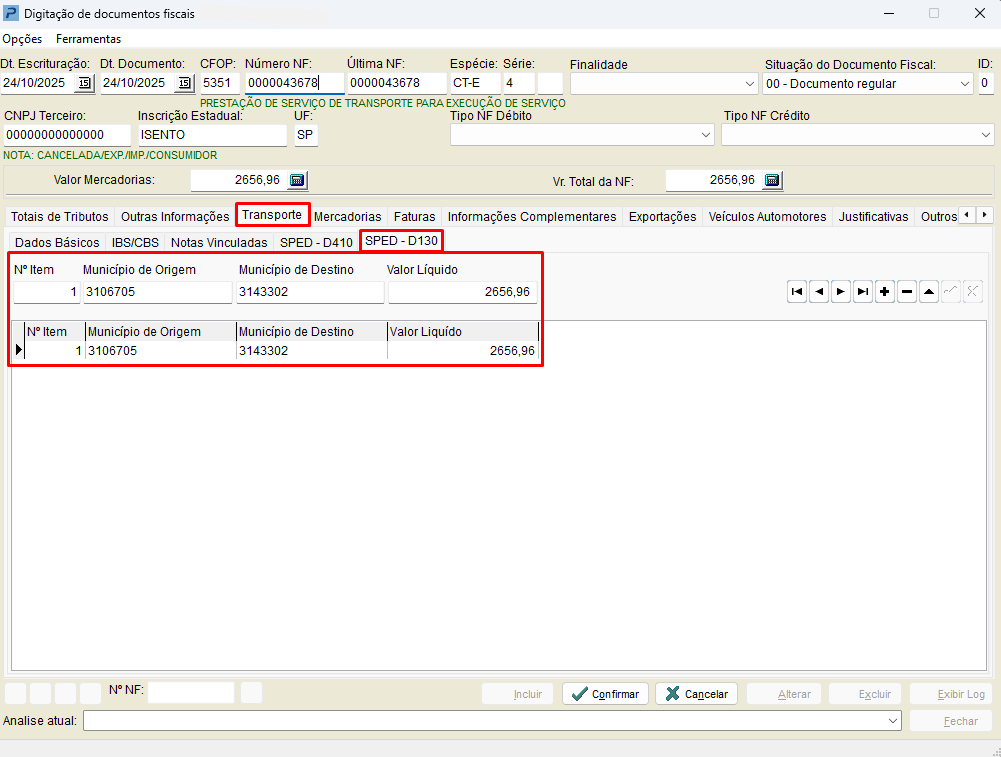1001x757 pixels.
Task: Open calendar for Dt. Escrituração
Action: click(x=84, y=83)
